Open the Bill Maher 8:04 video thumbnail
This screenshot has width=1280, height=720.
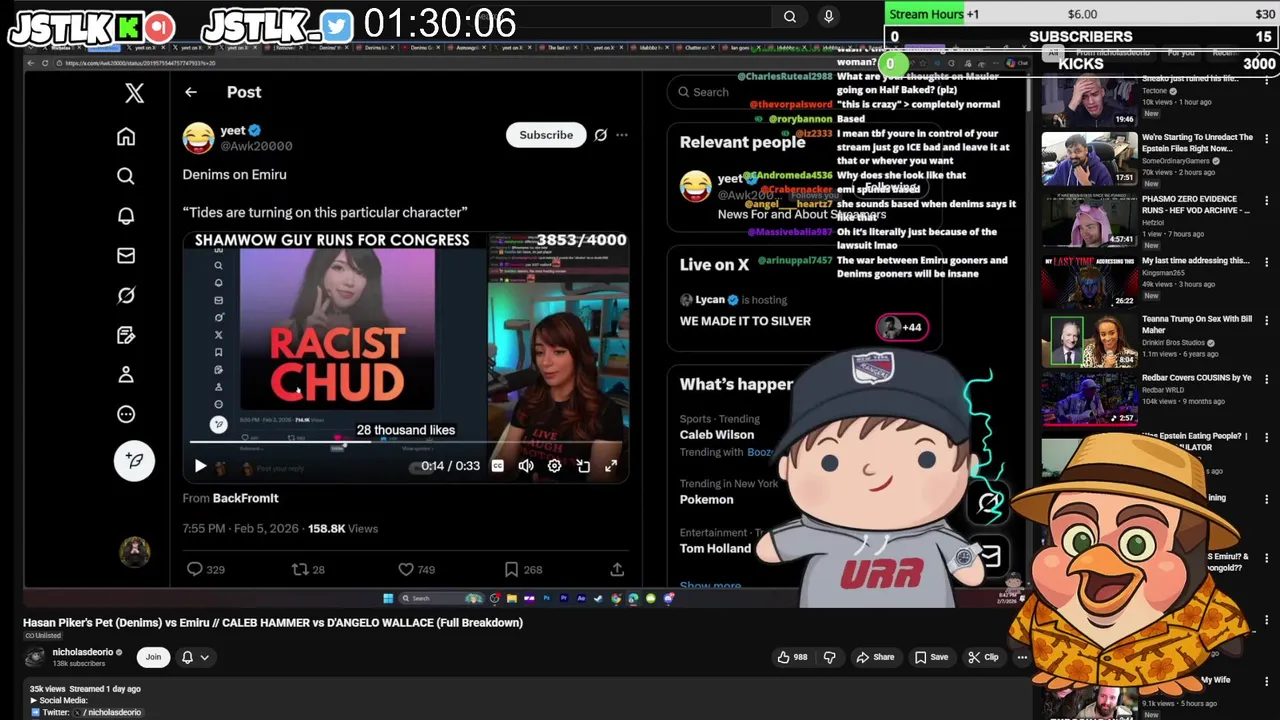1089,340
